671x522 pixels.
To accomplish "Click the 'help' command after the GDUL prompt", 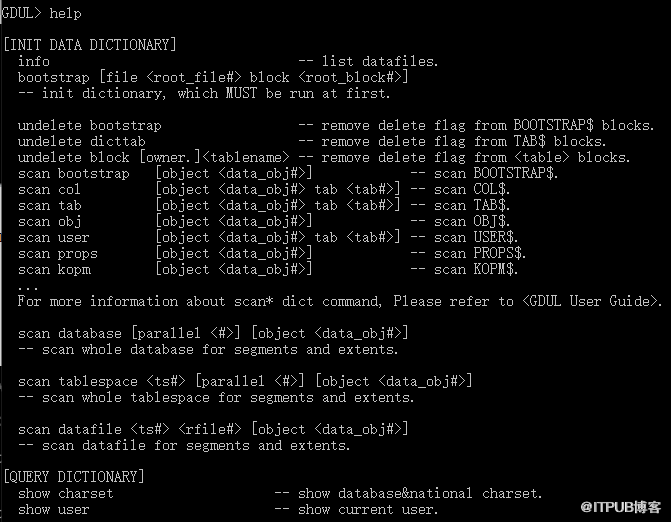I will point(65,13).
